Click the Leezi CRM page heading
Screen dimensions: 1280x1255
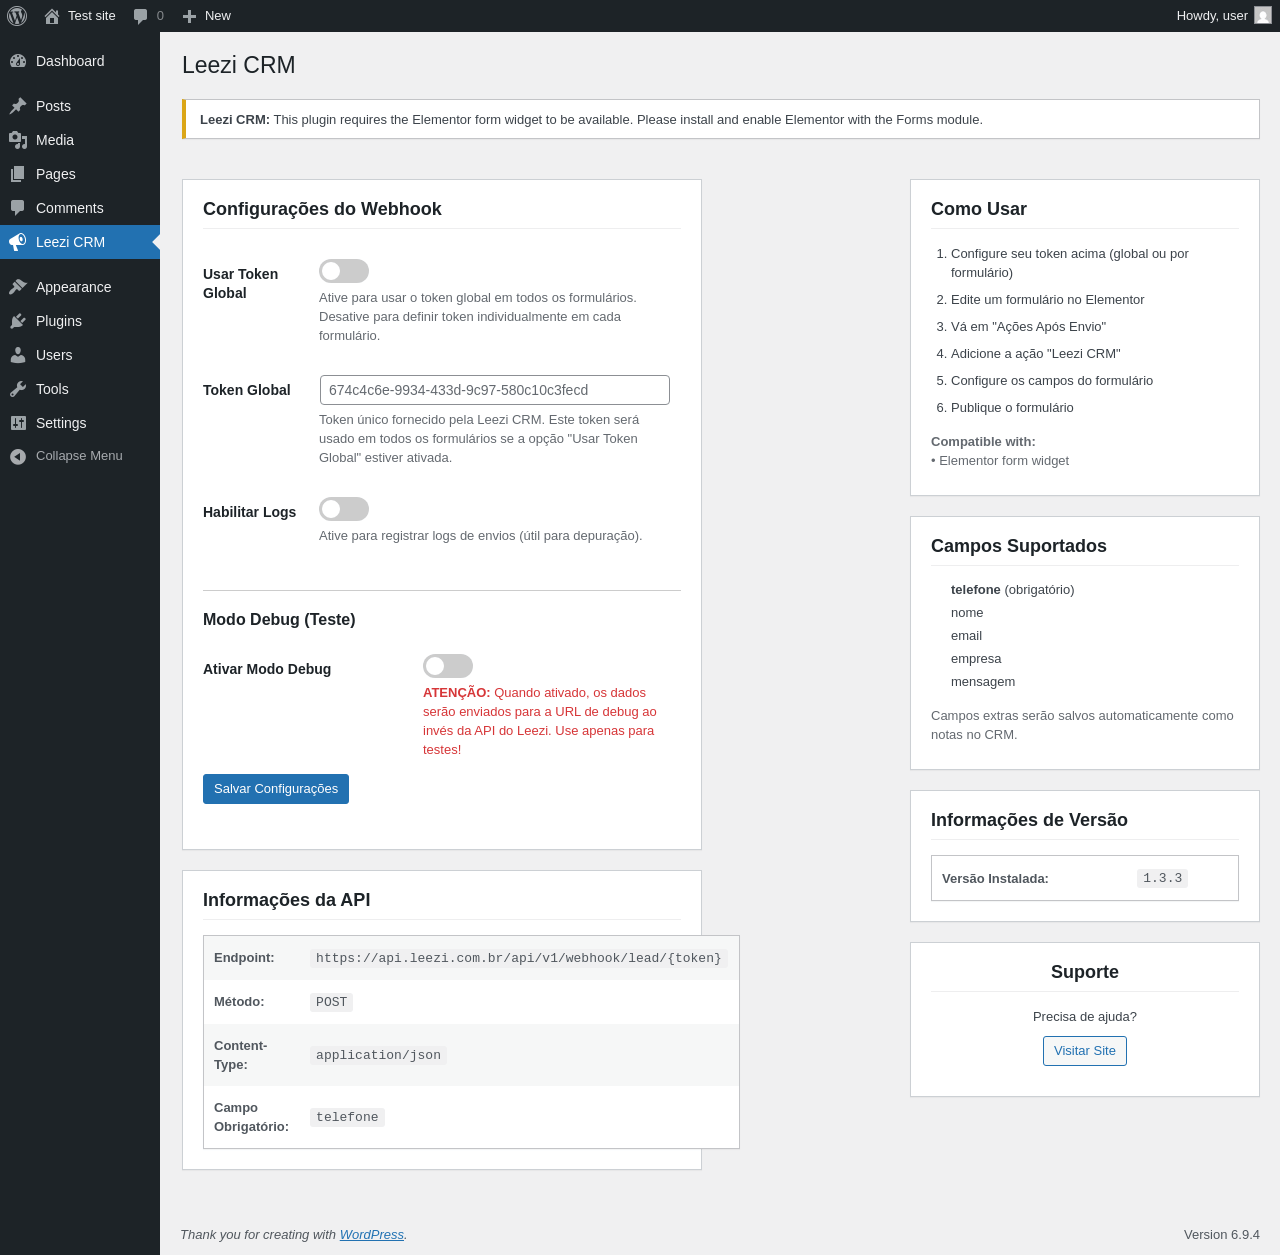[x=239, y=65]
